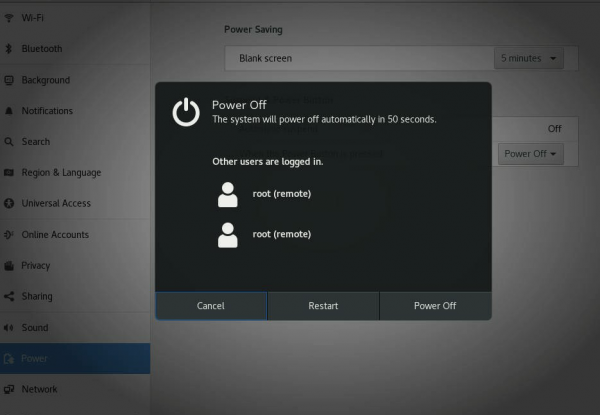Open the Blank screen 5 minutes dropdown
The height and width of the screenshot is (415, 600).
pyautogui.click(x=528, y=59)
